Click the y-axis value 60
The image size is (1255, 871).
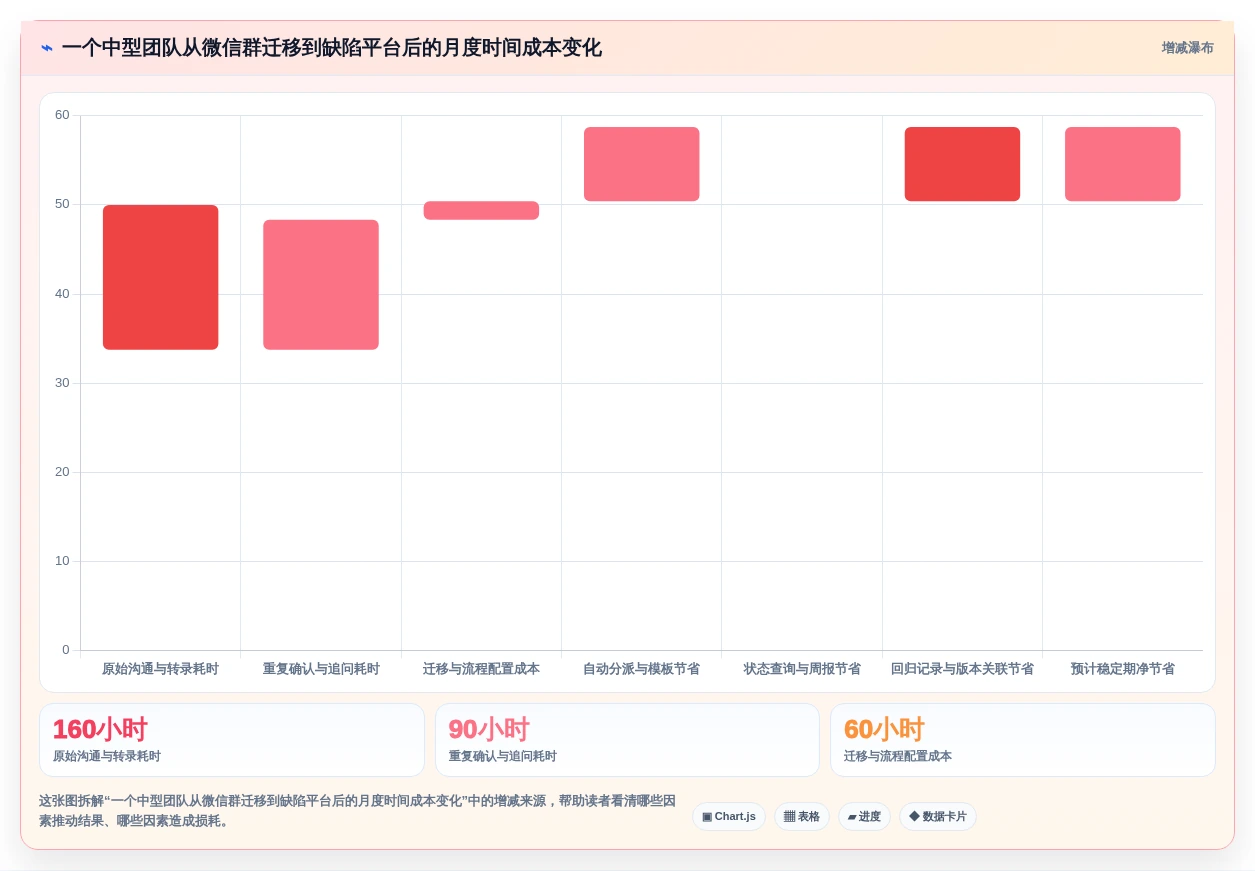tap(62, 115)
